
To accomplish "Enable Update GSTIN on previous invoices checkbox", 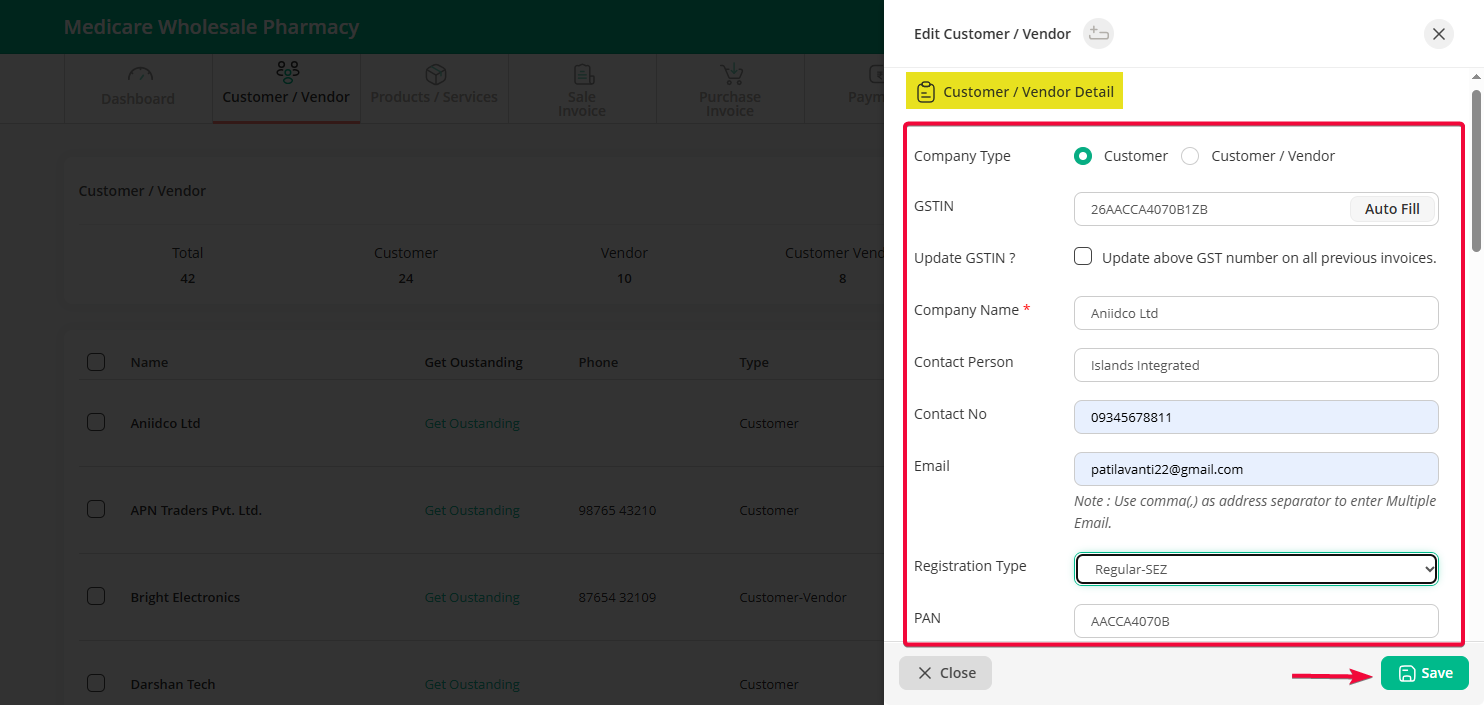I will click(x=1083, y=257).
